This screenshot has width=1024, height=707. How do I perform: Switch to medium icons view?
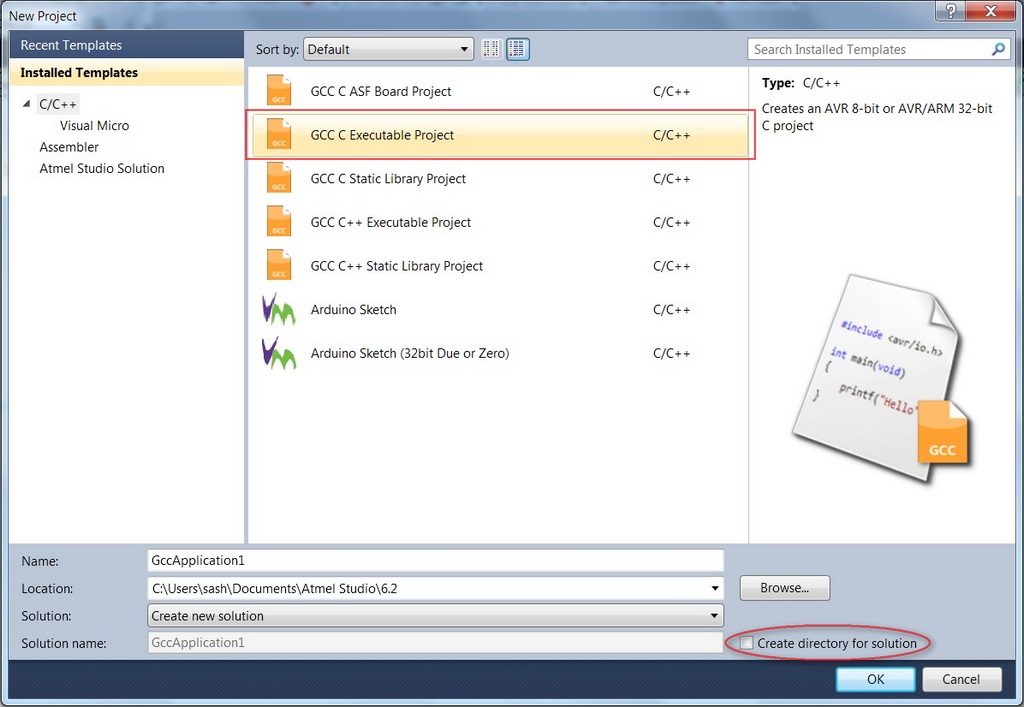(x=517, y=49)
